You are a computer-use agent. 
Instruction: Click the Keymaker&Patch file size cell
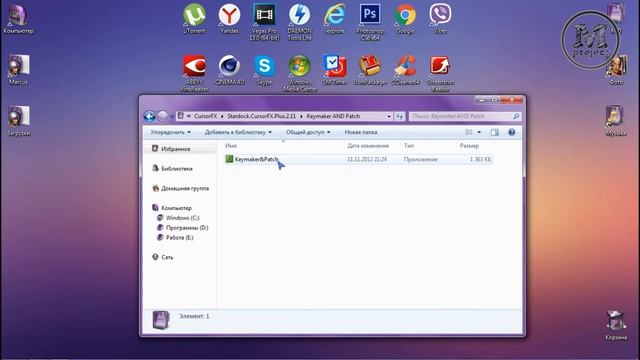pyautogui.click(x=480, y=159)
